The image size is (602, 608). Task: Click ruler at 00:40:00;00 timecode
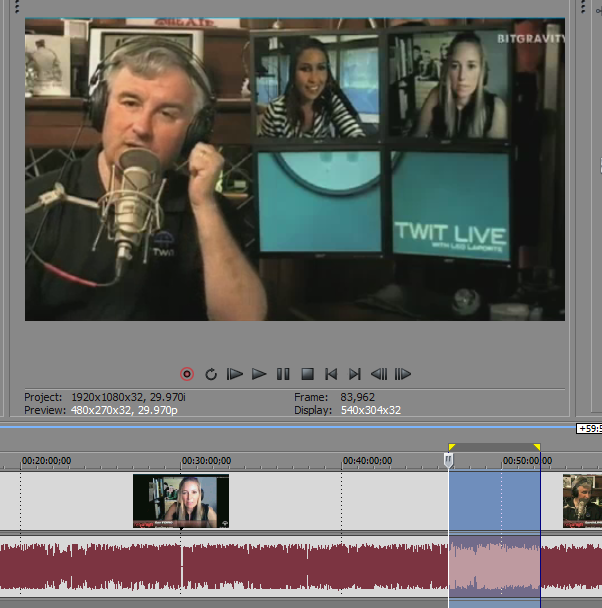[367, 461]
